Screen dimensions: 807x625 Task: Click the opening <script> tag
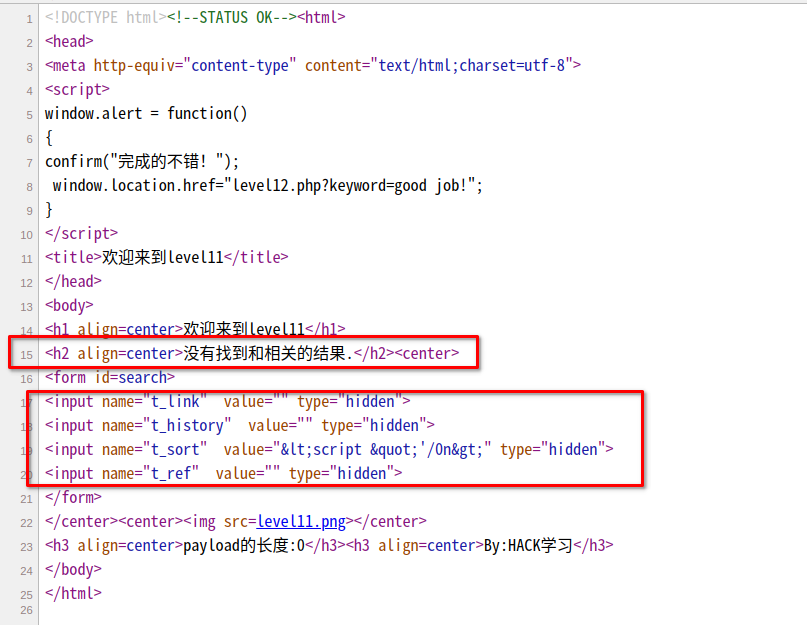[x=77, y=90]
